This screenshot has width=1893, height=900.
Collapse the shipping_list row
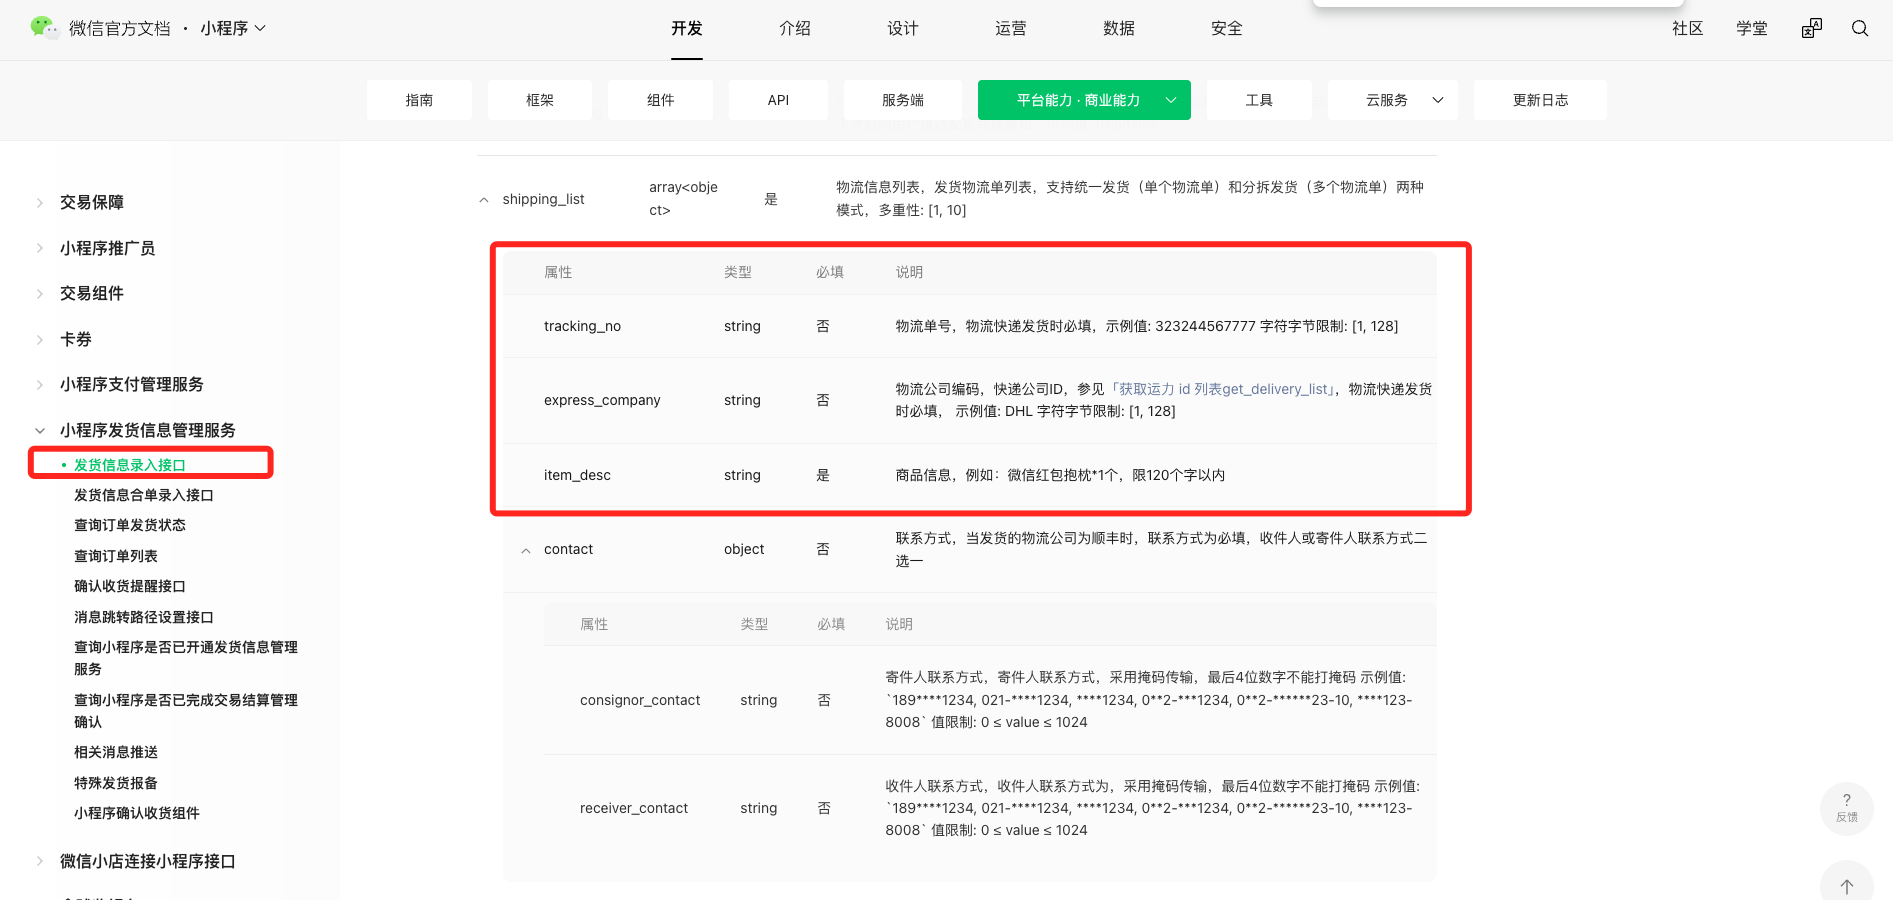(x=484, y=200)
